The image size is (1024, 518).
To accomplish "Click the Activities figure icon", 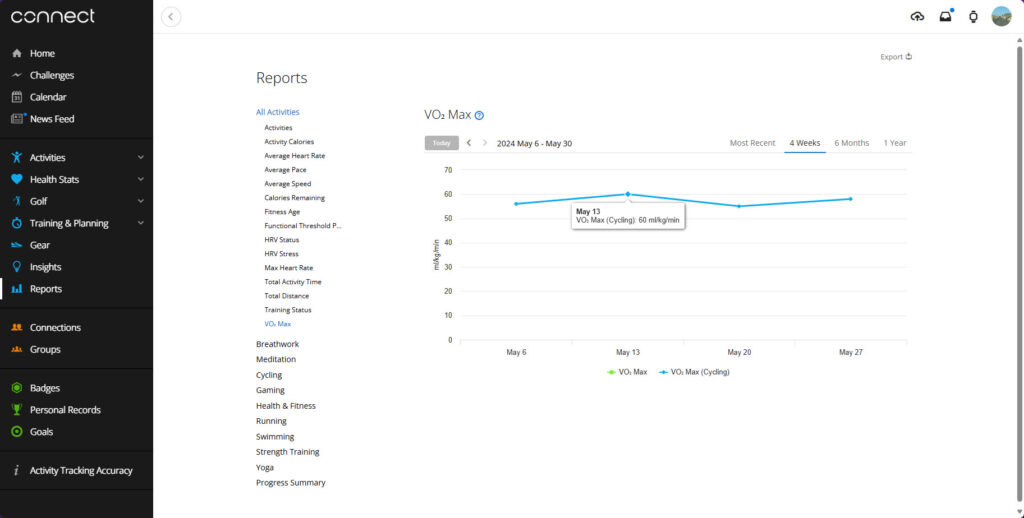I will click(x=17, y=157).
